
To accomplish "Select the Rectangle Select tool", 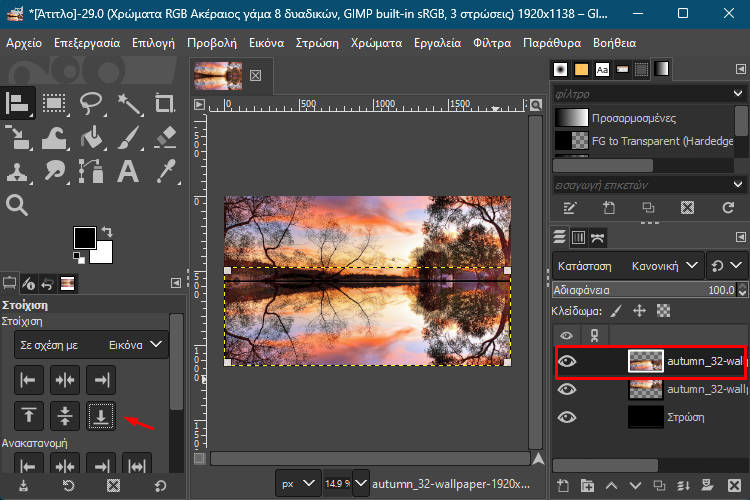I will click(x=54, y=103).
